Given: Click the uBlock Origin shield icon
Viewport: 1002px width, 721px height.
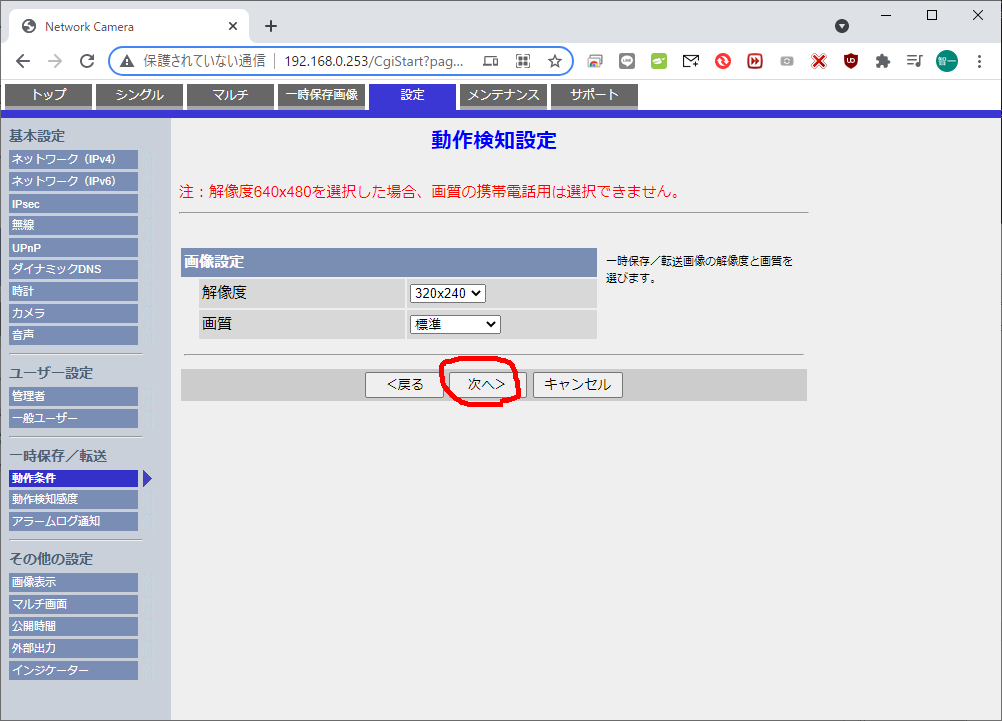Looking at the screenshot, I should (x=850, y=61).
